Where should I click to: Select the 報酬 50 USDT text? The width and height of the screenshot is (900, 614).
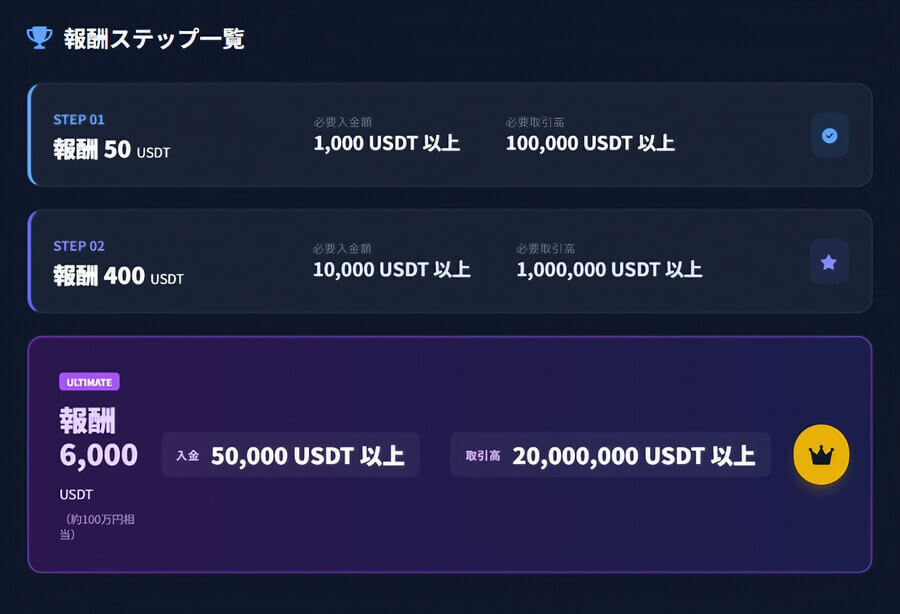pos(111,150)
